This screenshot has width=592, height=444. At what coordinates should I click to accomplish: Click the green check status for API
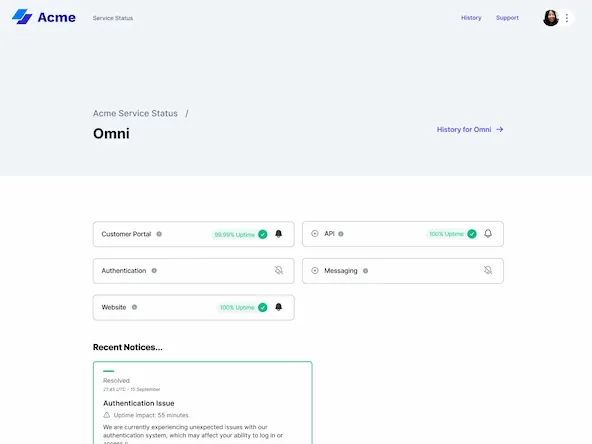472,234
